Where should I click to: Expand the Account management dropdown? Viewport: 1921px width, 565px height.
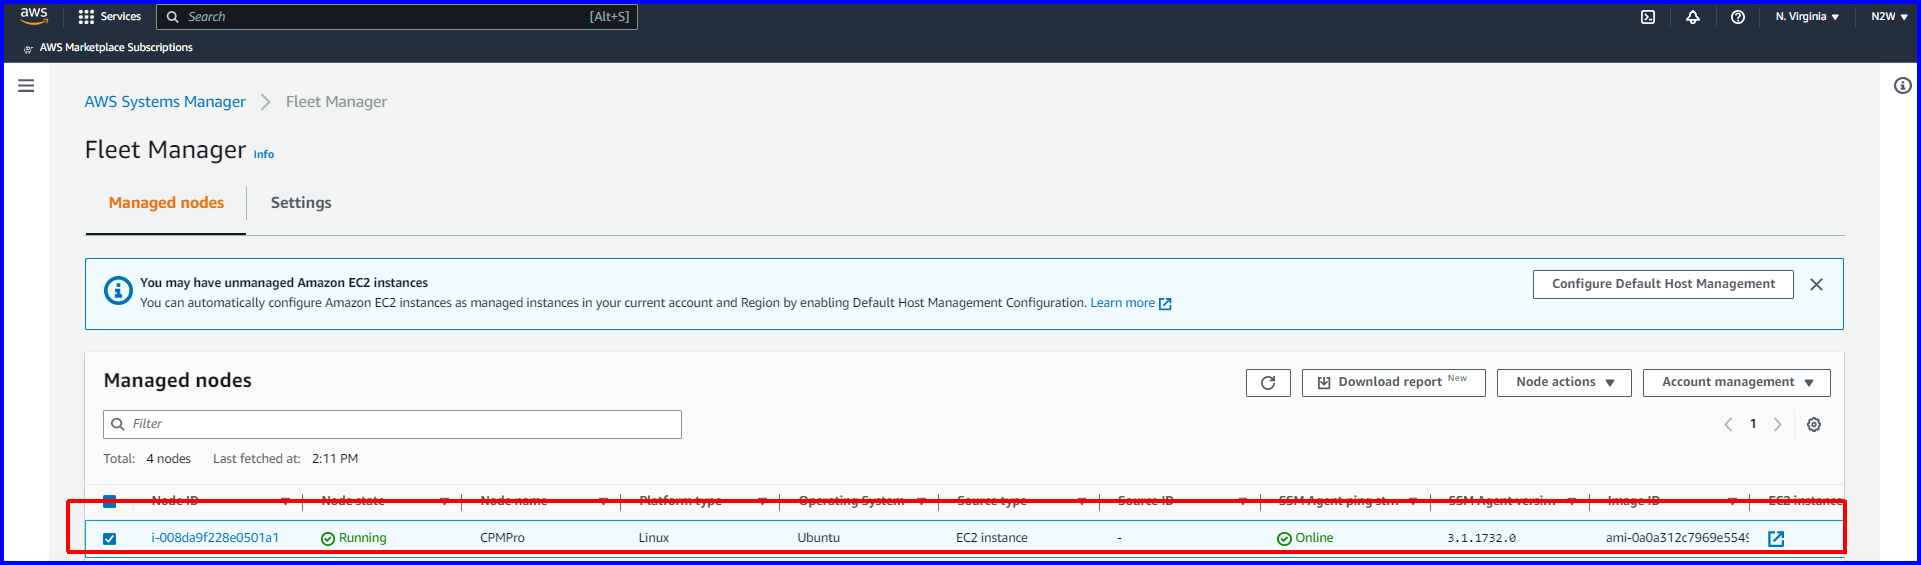[x=1736, y=383]
